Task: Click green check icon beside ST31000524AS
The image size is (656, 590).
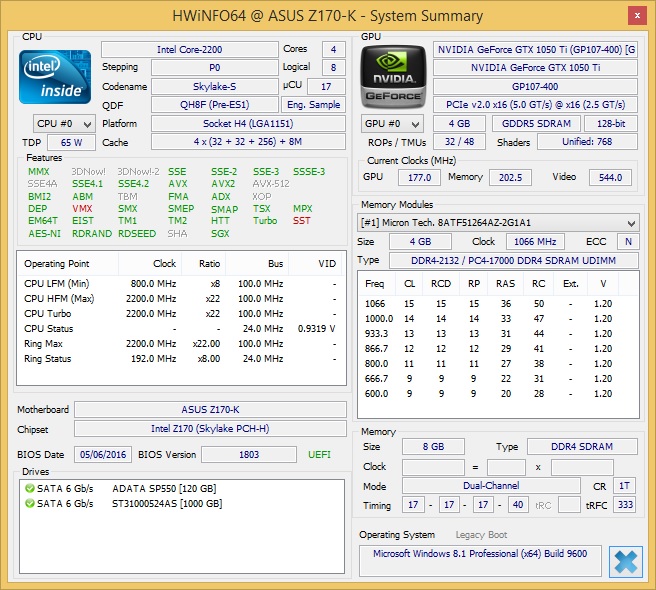Action: tap(30, 503)
